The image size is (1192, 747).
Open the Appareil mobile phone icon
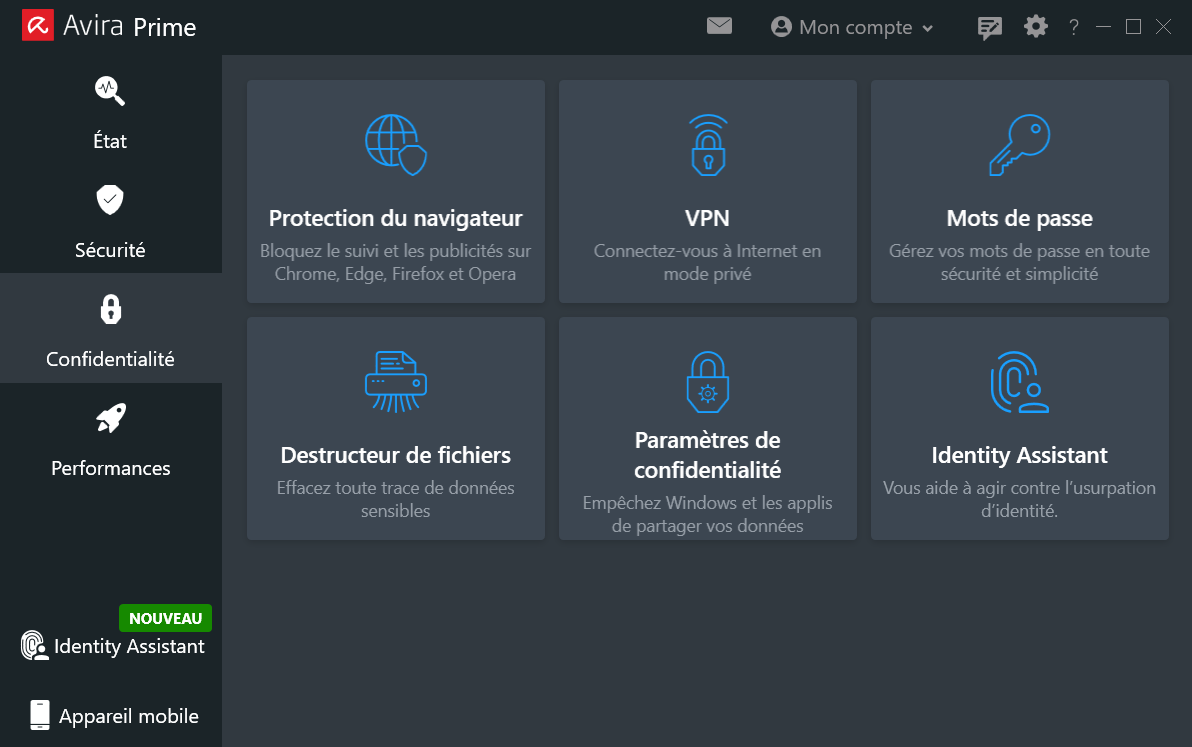(38, 714)
